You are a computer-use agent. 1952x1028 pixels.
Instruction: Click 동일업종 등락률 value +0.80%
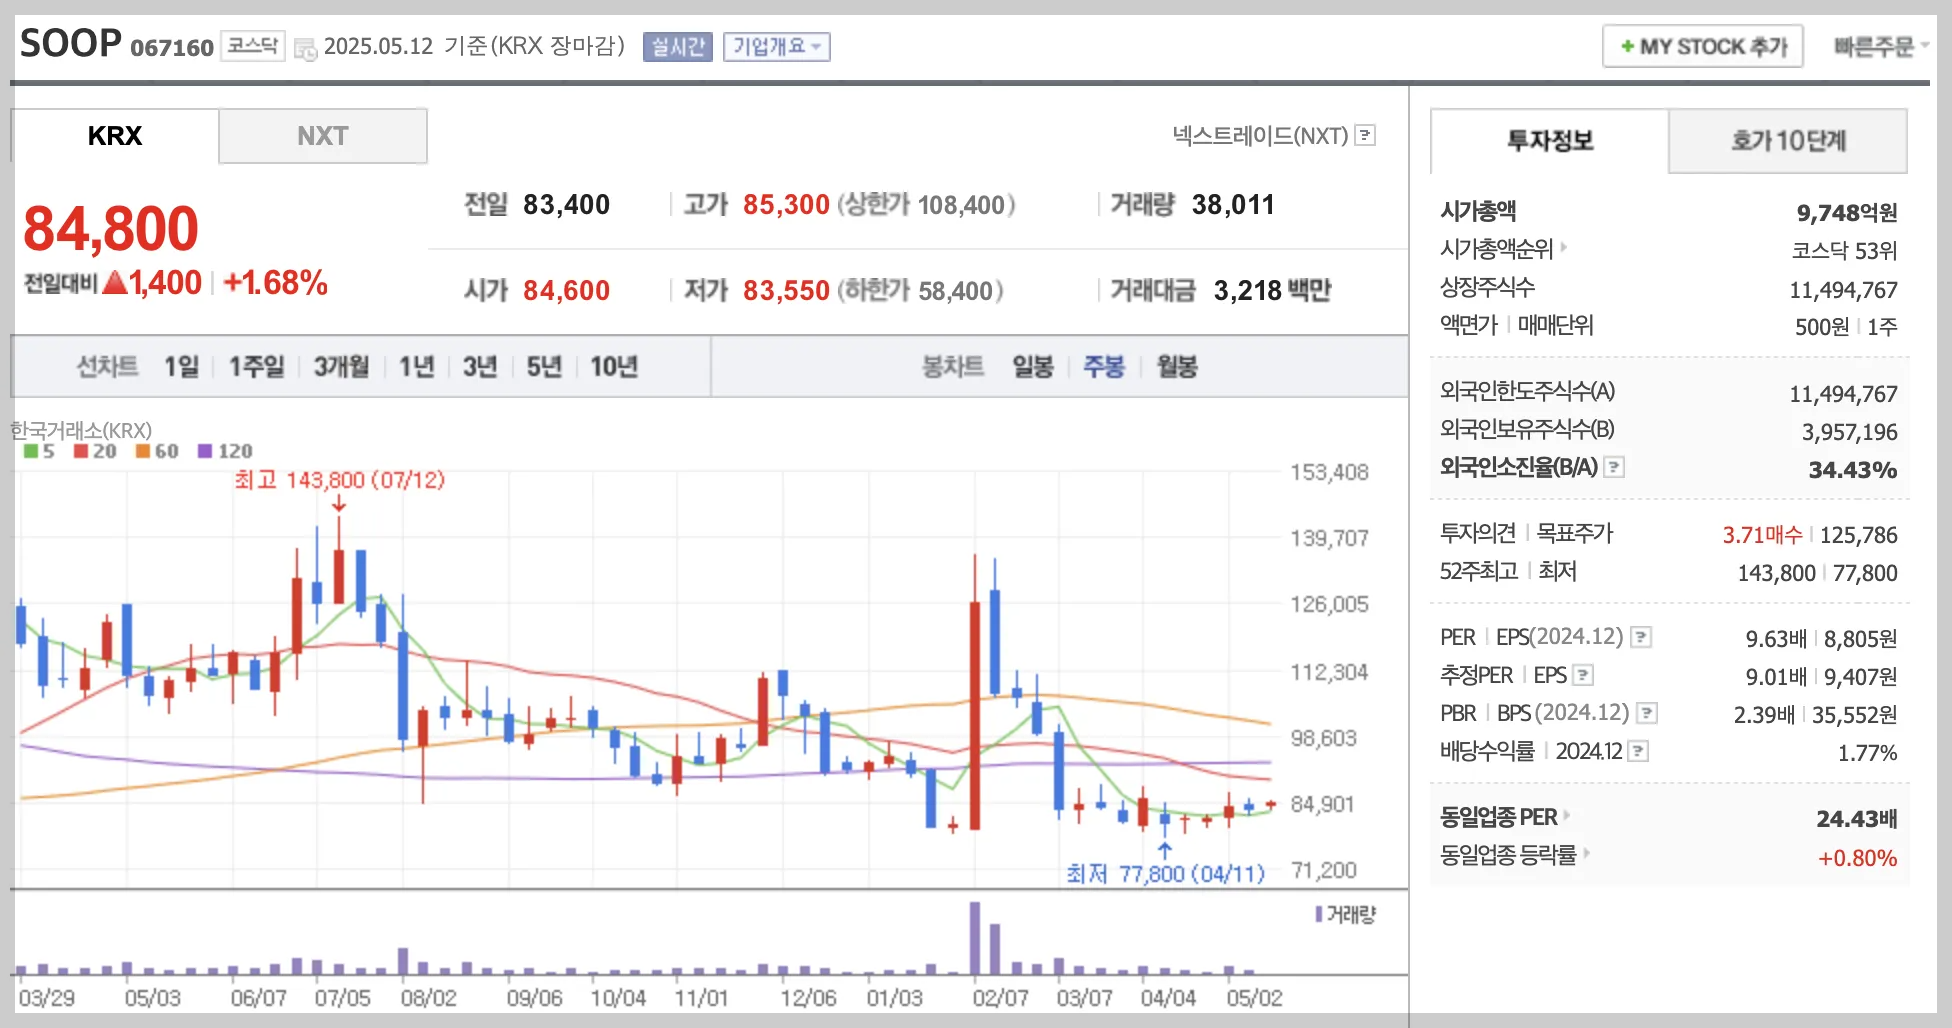click(1857, 858)
